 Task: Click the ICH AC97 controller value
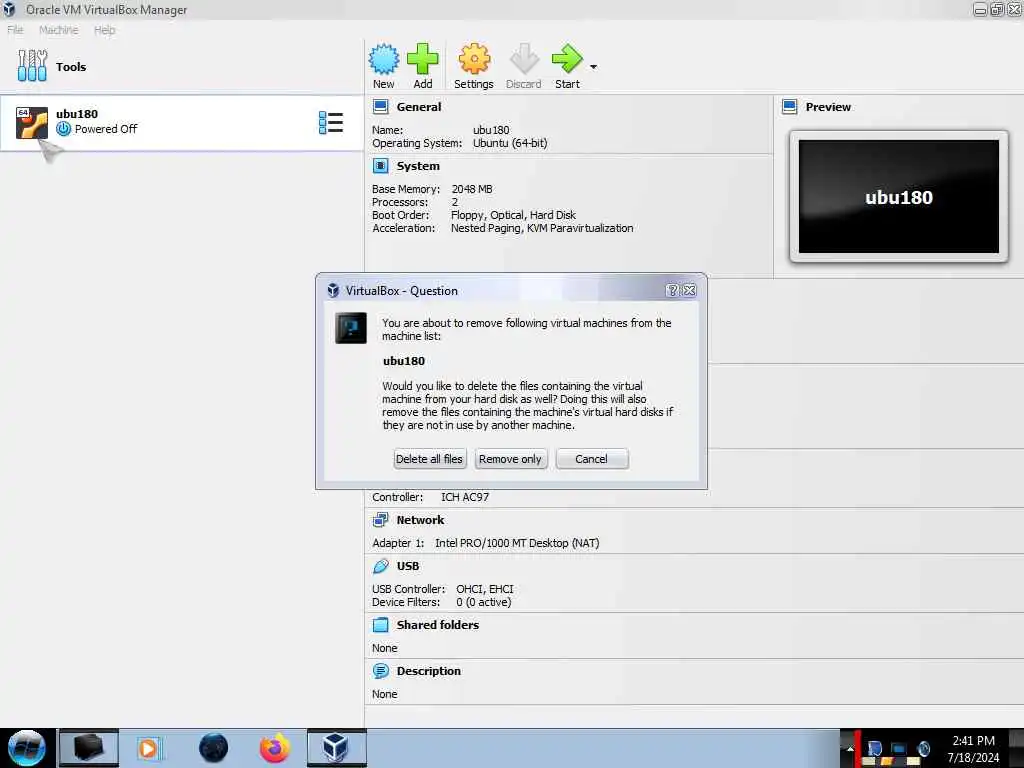point(465,497)
